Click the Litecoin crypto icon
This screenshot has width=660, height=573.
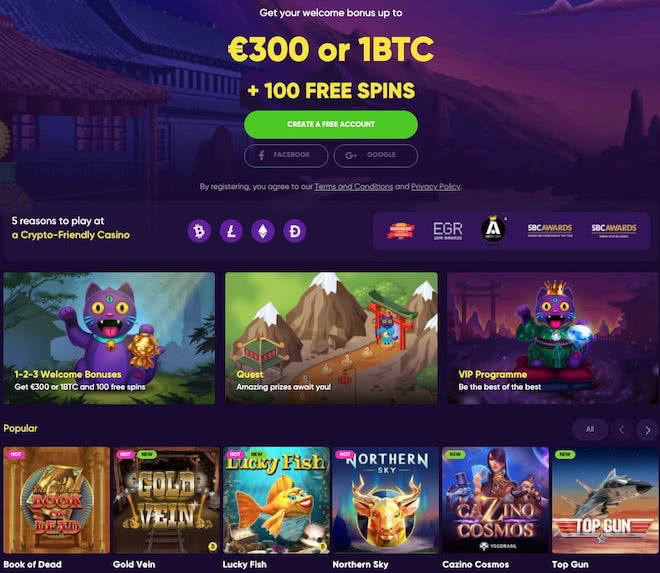(231, 231)
